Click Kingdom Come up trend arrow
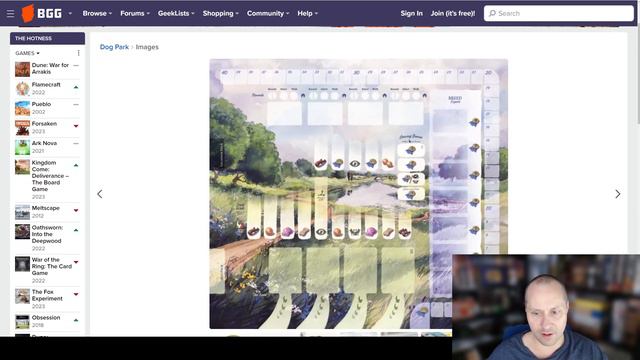Screen dimensions: 640x360 coord(76,165)
